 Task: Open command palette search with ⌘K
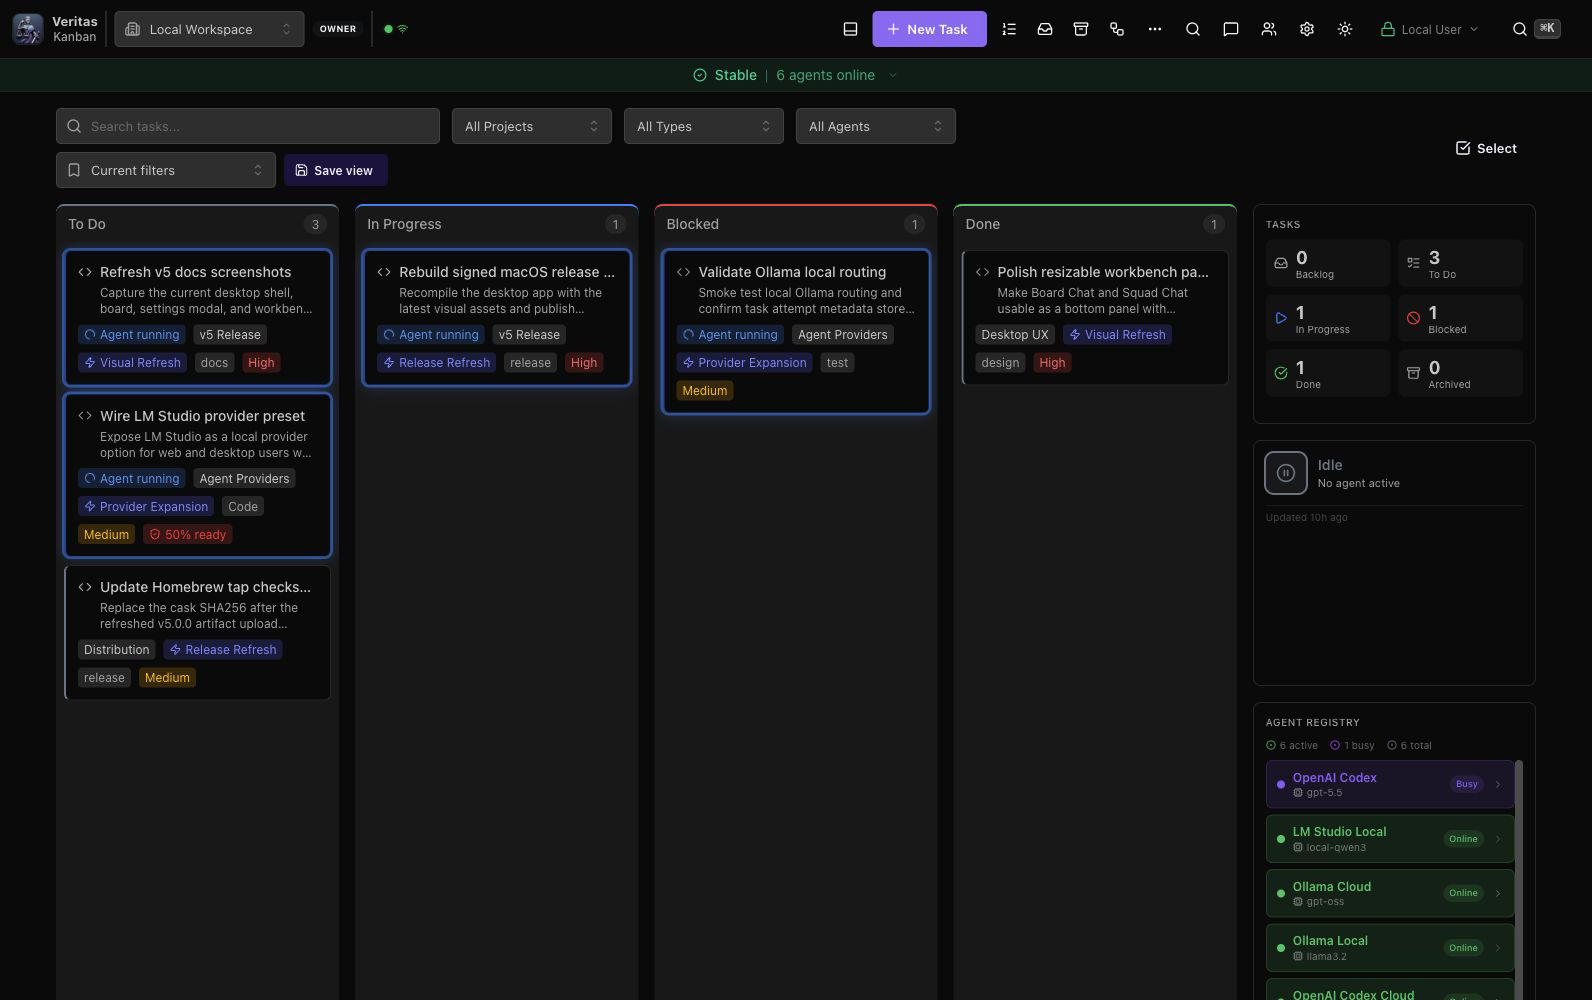[1535, 29]
